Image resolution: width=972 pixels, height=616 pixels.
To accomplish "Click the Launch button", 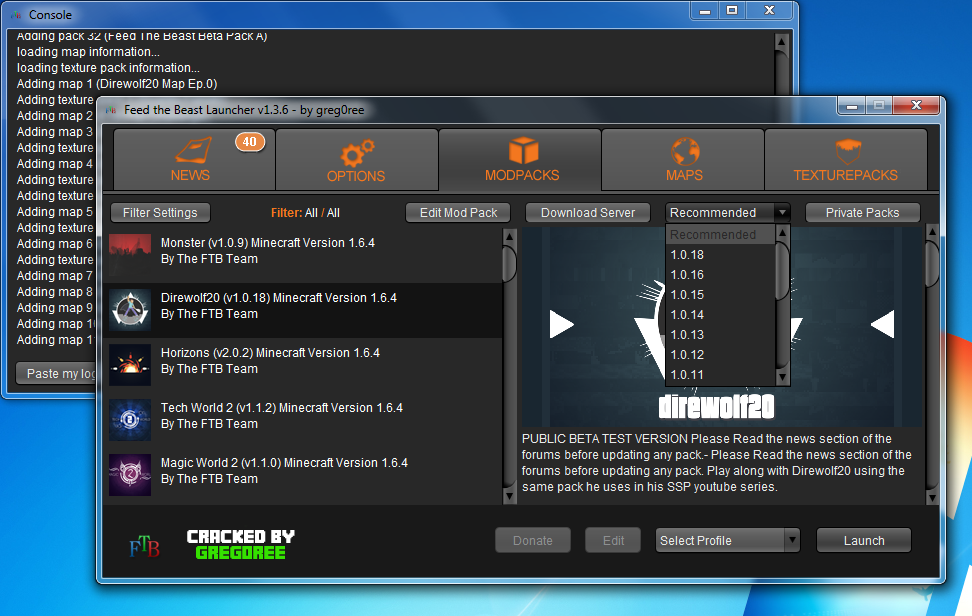I will click(864, 540).
